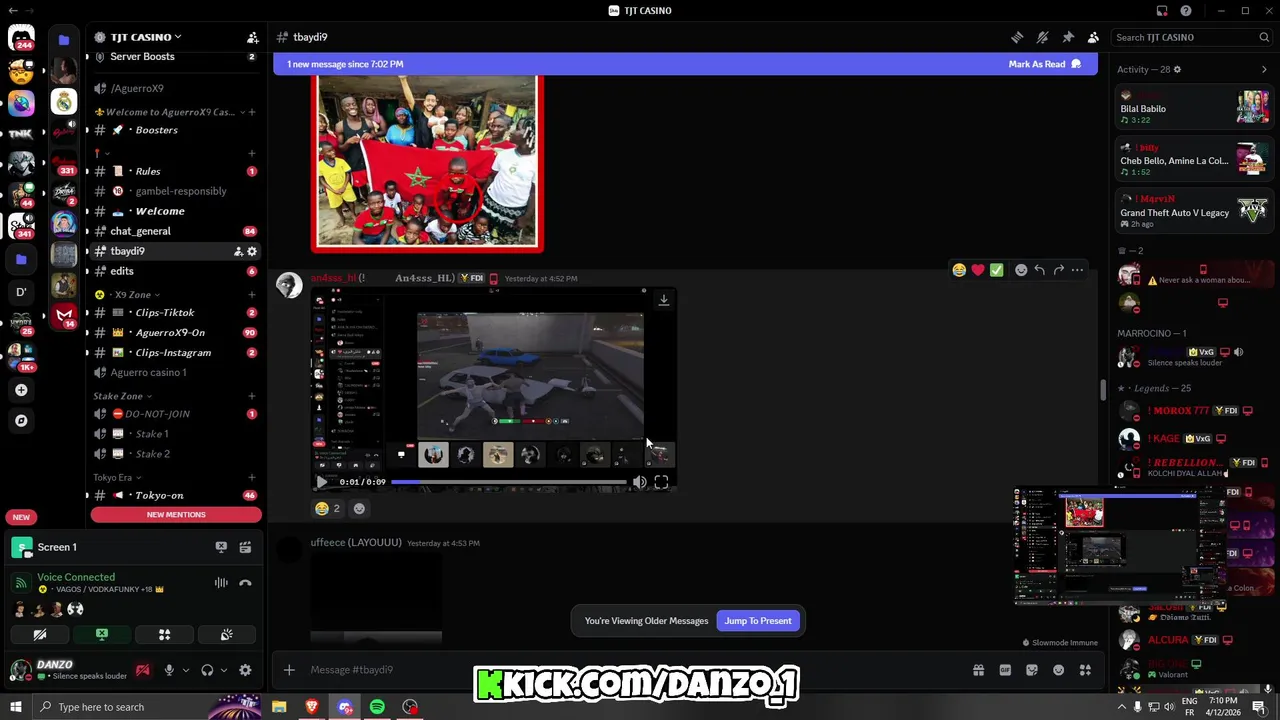The image size is (1280, 720).
Task: Open Spotify from Windows taskbar
Action: click(x=377, y=707)
